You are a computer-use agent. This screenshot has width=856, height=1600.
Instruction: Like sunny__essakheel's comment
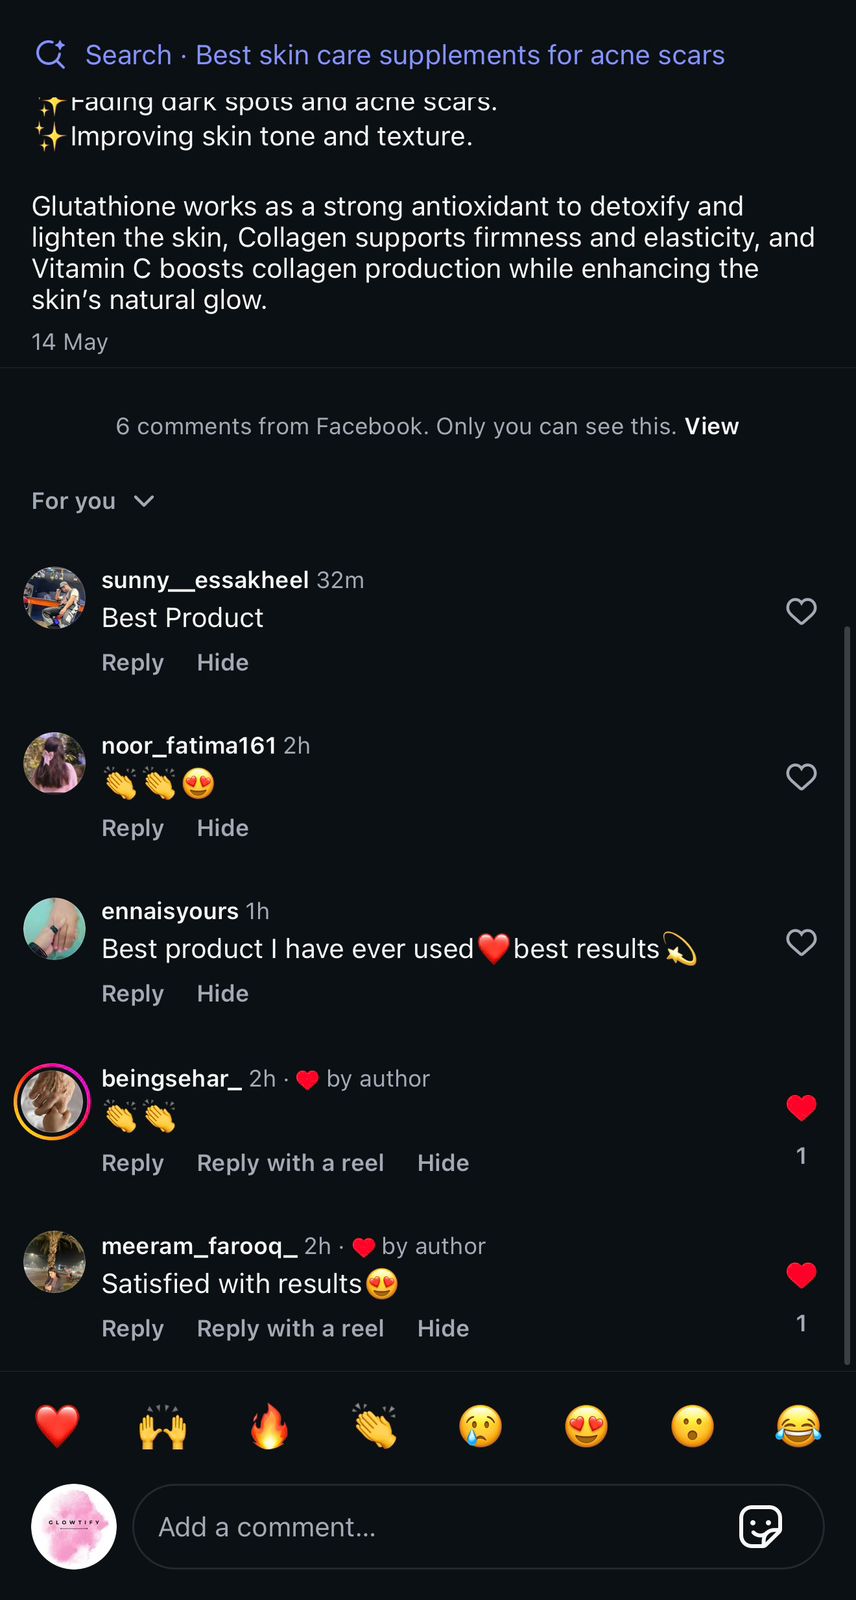[801, 611]
